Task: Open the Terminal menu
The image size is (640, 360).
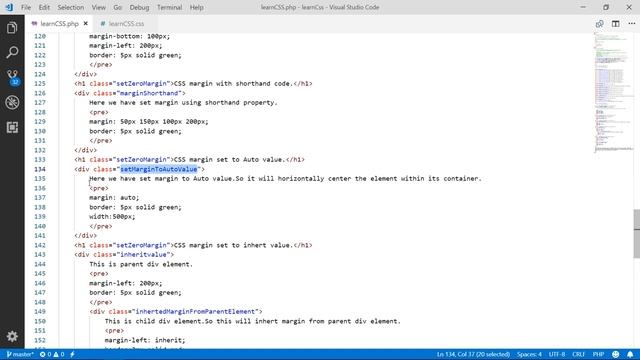Action: point(169,7)
